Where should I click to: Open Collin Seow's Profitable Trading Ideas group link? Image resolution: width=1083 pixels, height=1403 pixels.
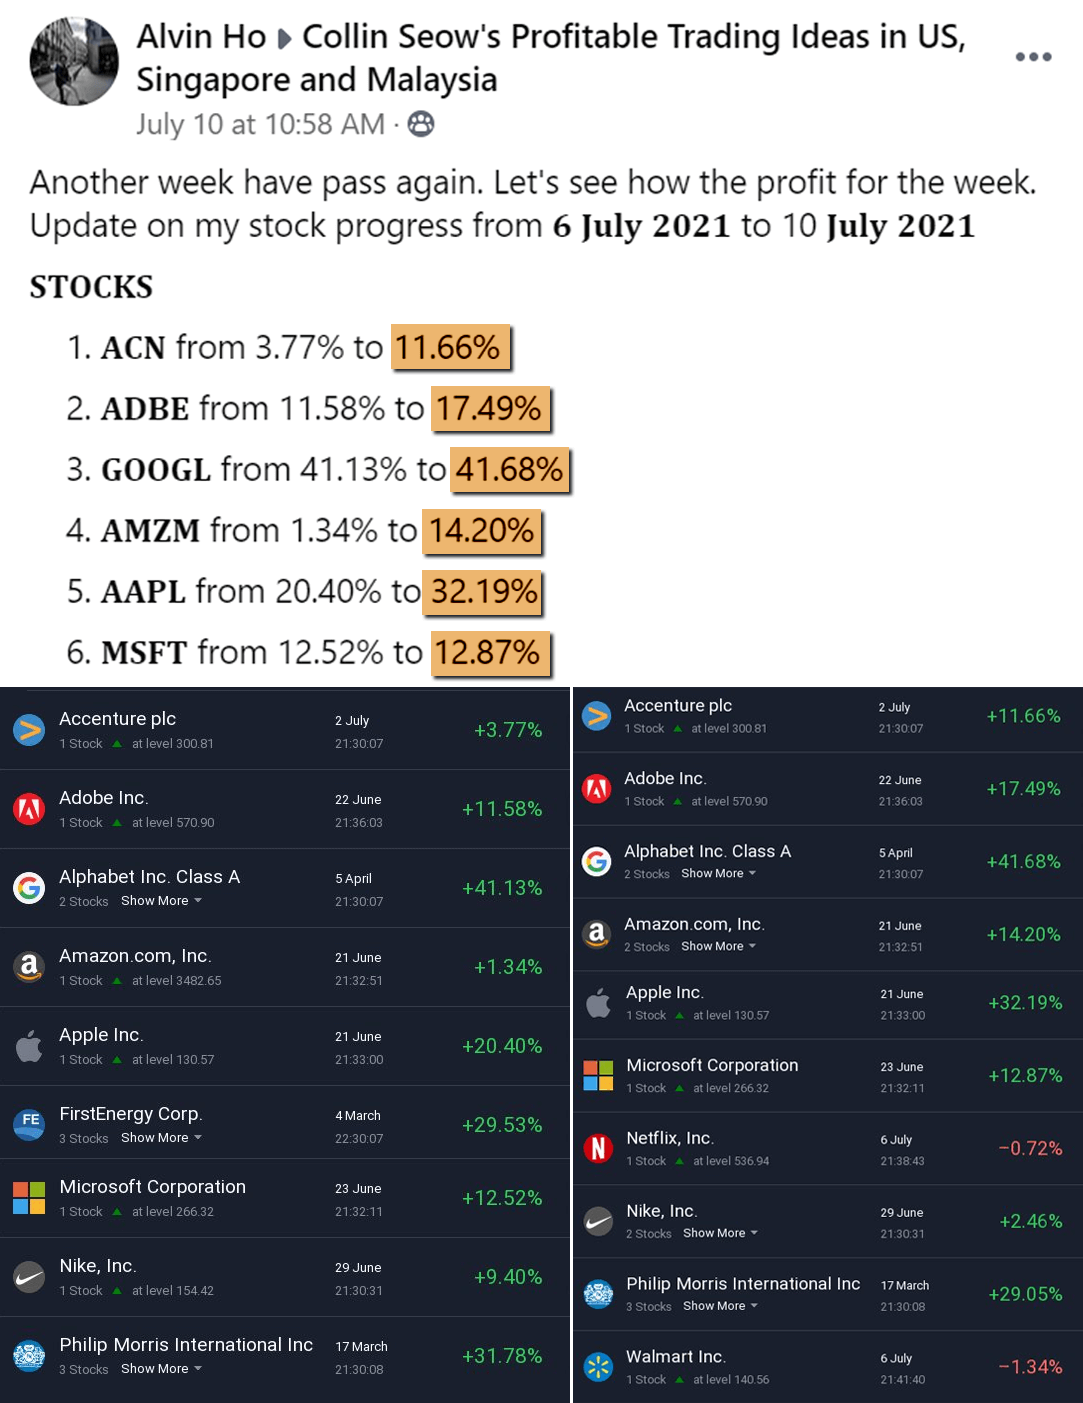[x=633, y=37]
